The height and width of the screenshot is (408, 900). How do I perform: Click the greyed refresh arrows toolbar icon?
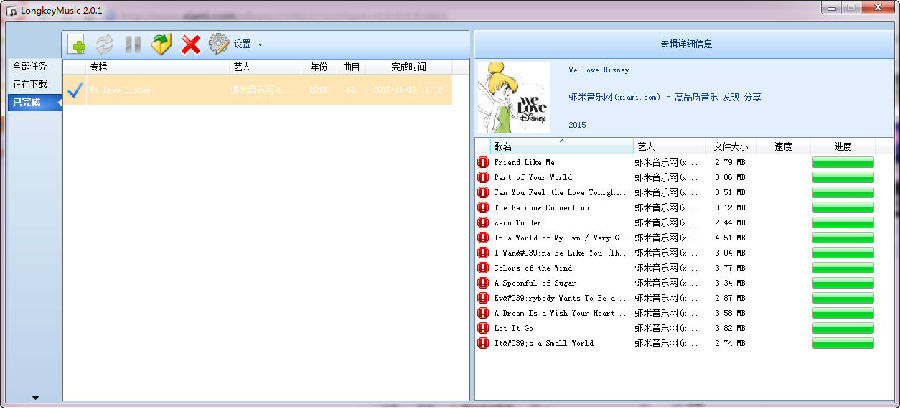(104, 44)
